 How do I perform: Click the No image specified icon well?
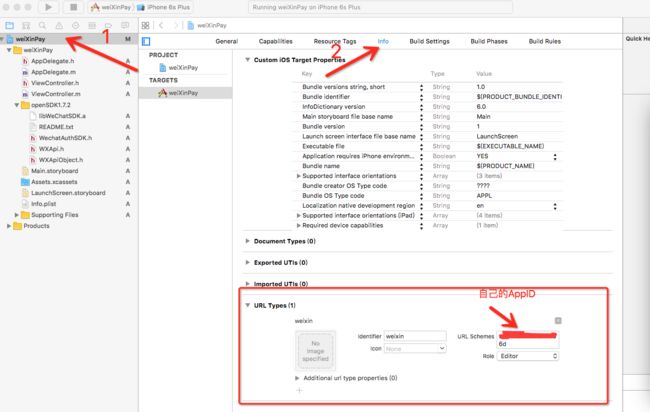coord(315,351)
